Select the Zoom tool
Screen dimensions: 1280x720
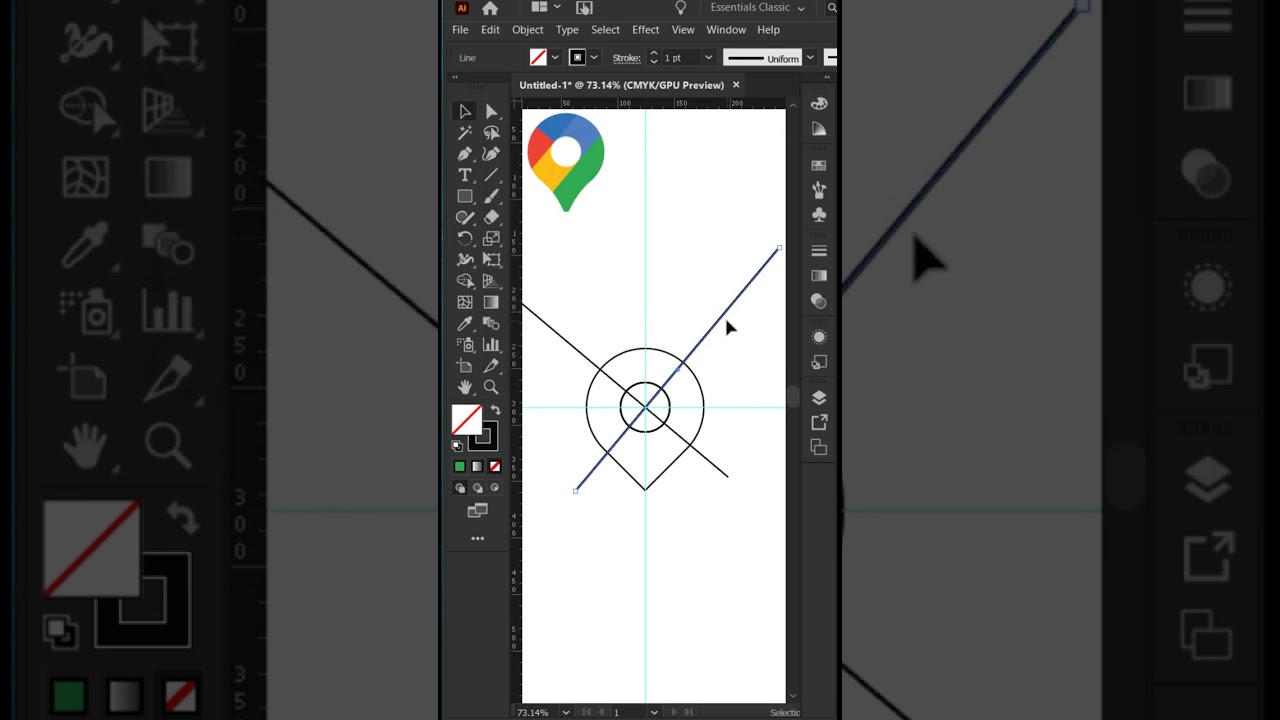491,387
